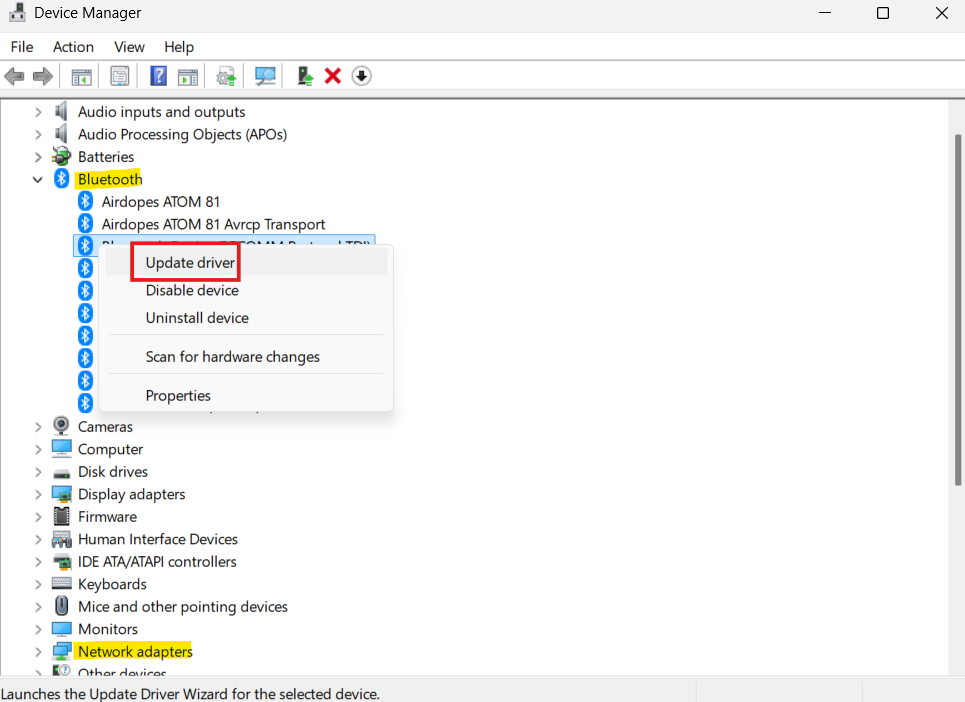Expand Audio inputs and outputs category
The width and height of the screenshot is (965, 702).
38,112
